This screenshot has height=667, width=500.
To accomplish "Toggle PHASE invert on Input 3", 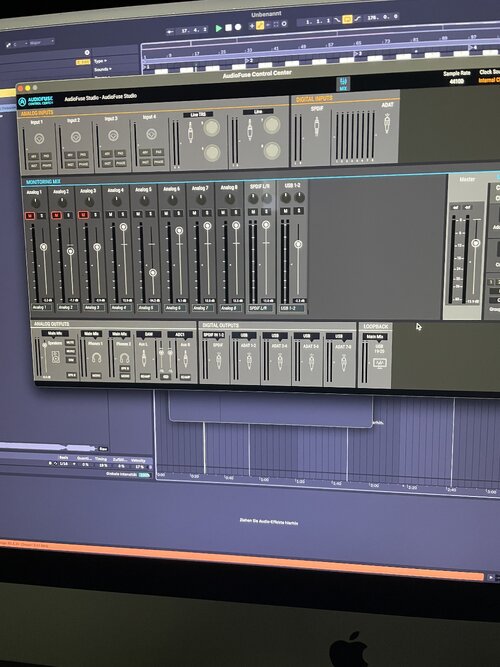I will [x=120, y=163].
